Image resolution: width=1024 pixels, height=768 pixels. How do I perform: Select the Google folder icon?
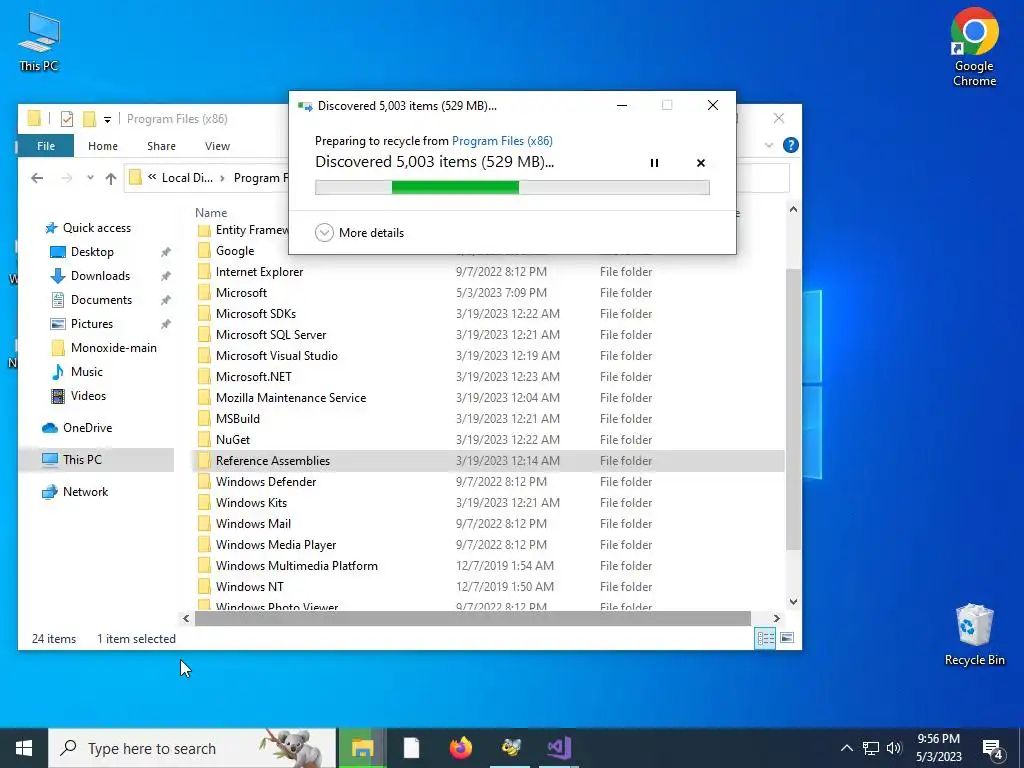point(204,251)
